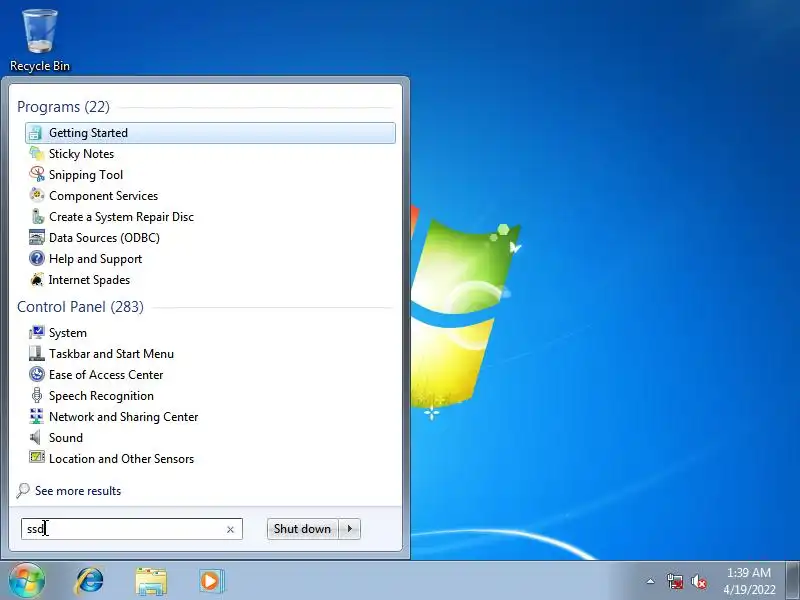Click the Control Panel (283) group header
Image resolution: width=800 pixels, height=600 pixels.
(80, 307)
